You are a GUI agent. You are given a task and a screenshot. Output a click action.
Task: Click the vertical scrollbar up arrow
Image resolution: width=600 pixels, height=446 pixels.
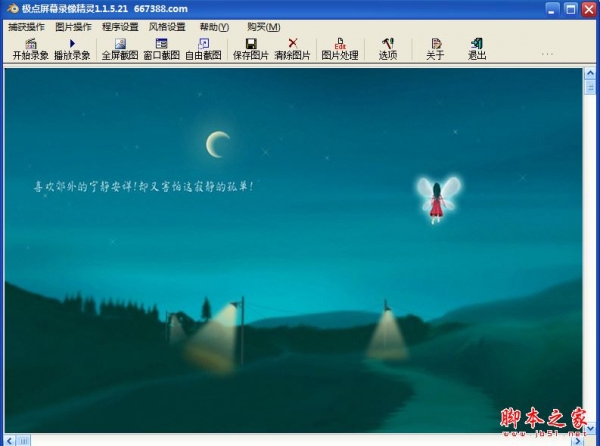click(589, 89)
